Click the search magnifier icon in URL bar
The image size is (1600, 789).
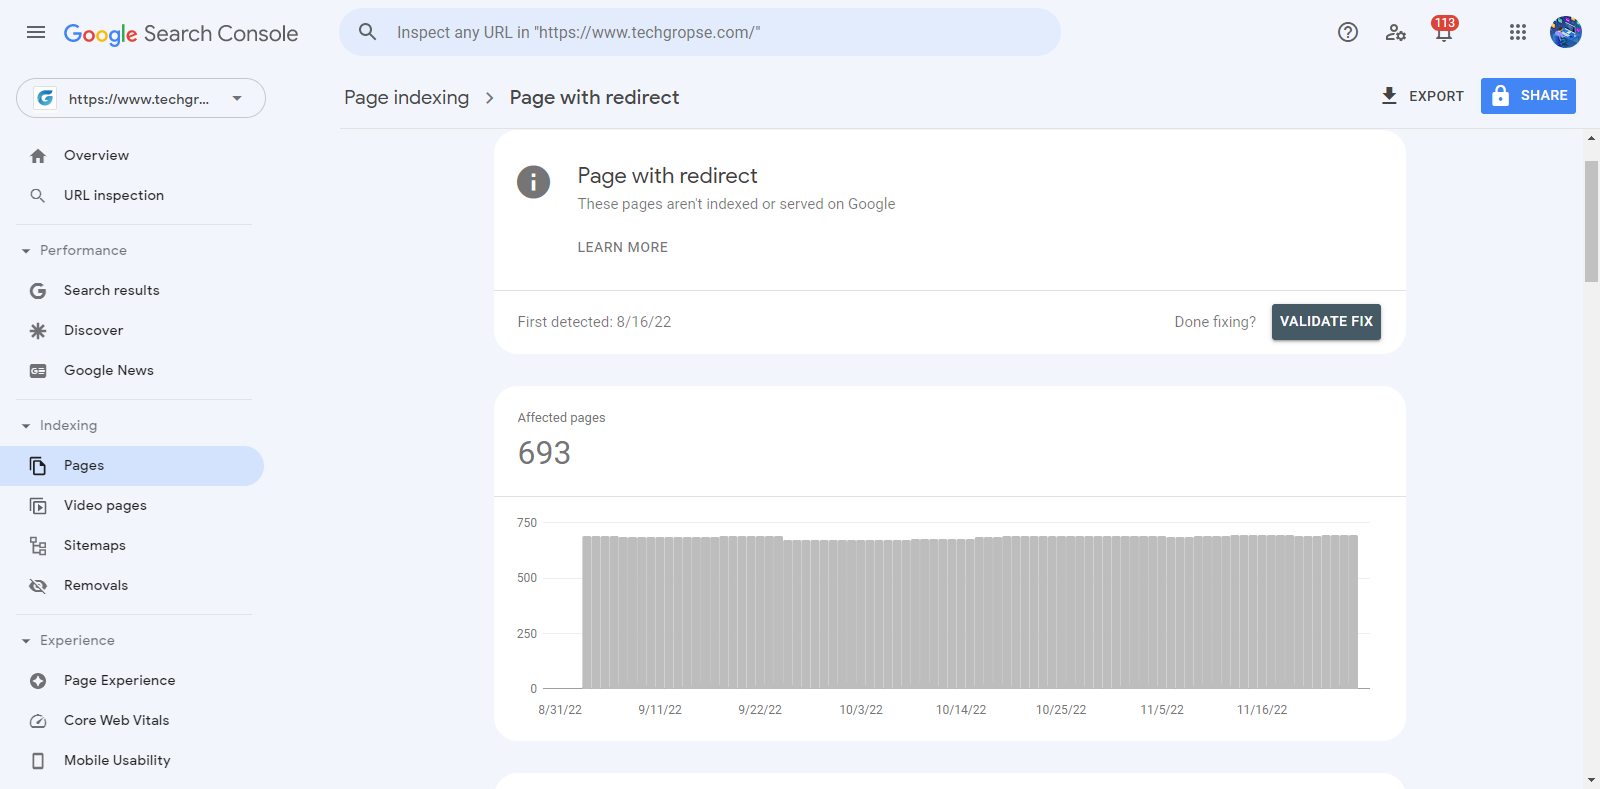coord(368,32)
